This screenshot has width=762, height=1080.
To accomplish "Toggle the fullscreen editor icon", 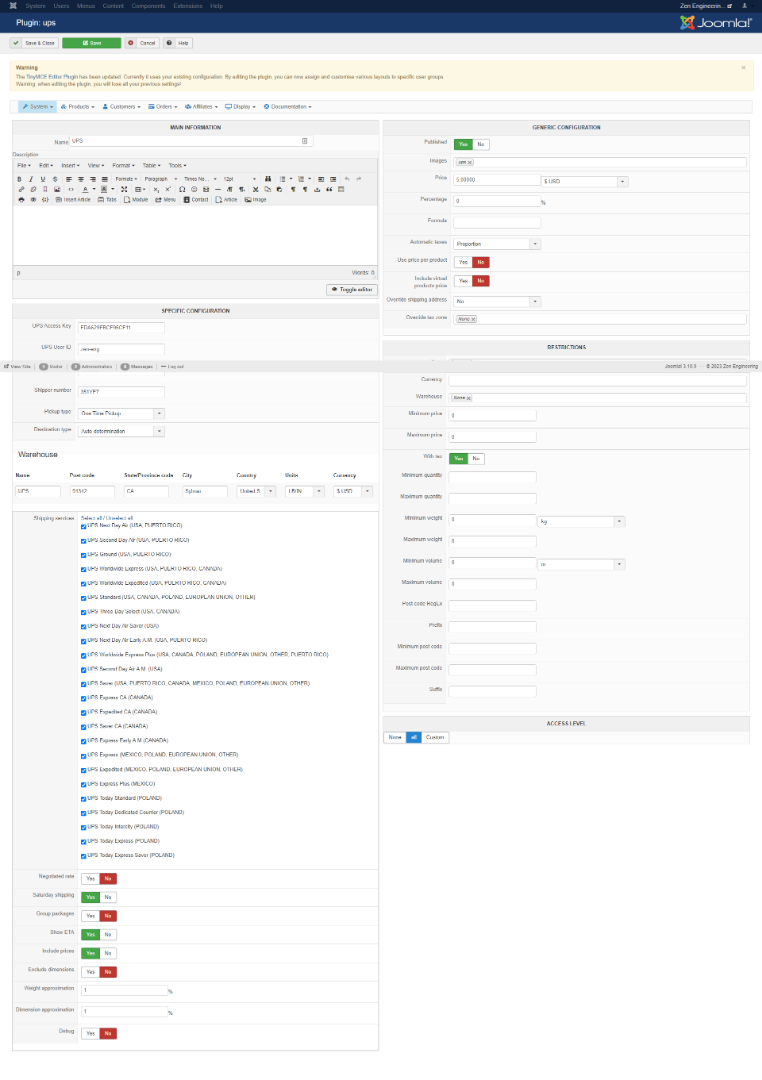I will (124, 189).
